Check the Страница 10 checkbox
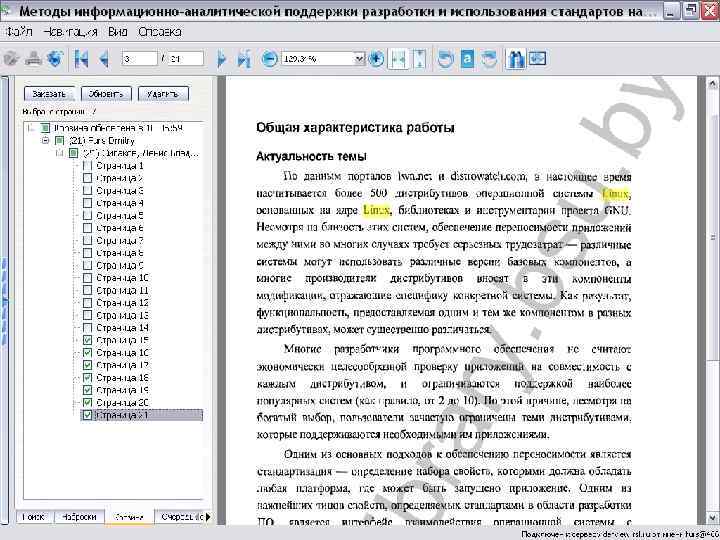This screenshot has width=720, height=540. tap(87, 278)
